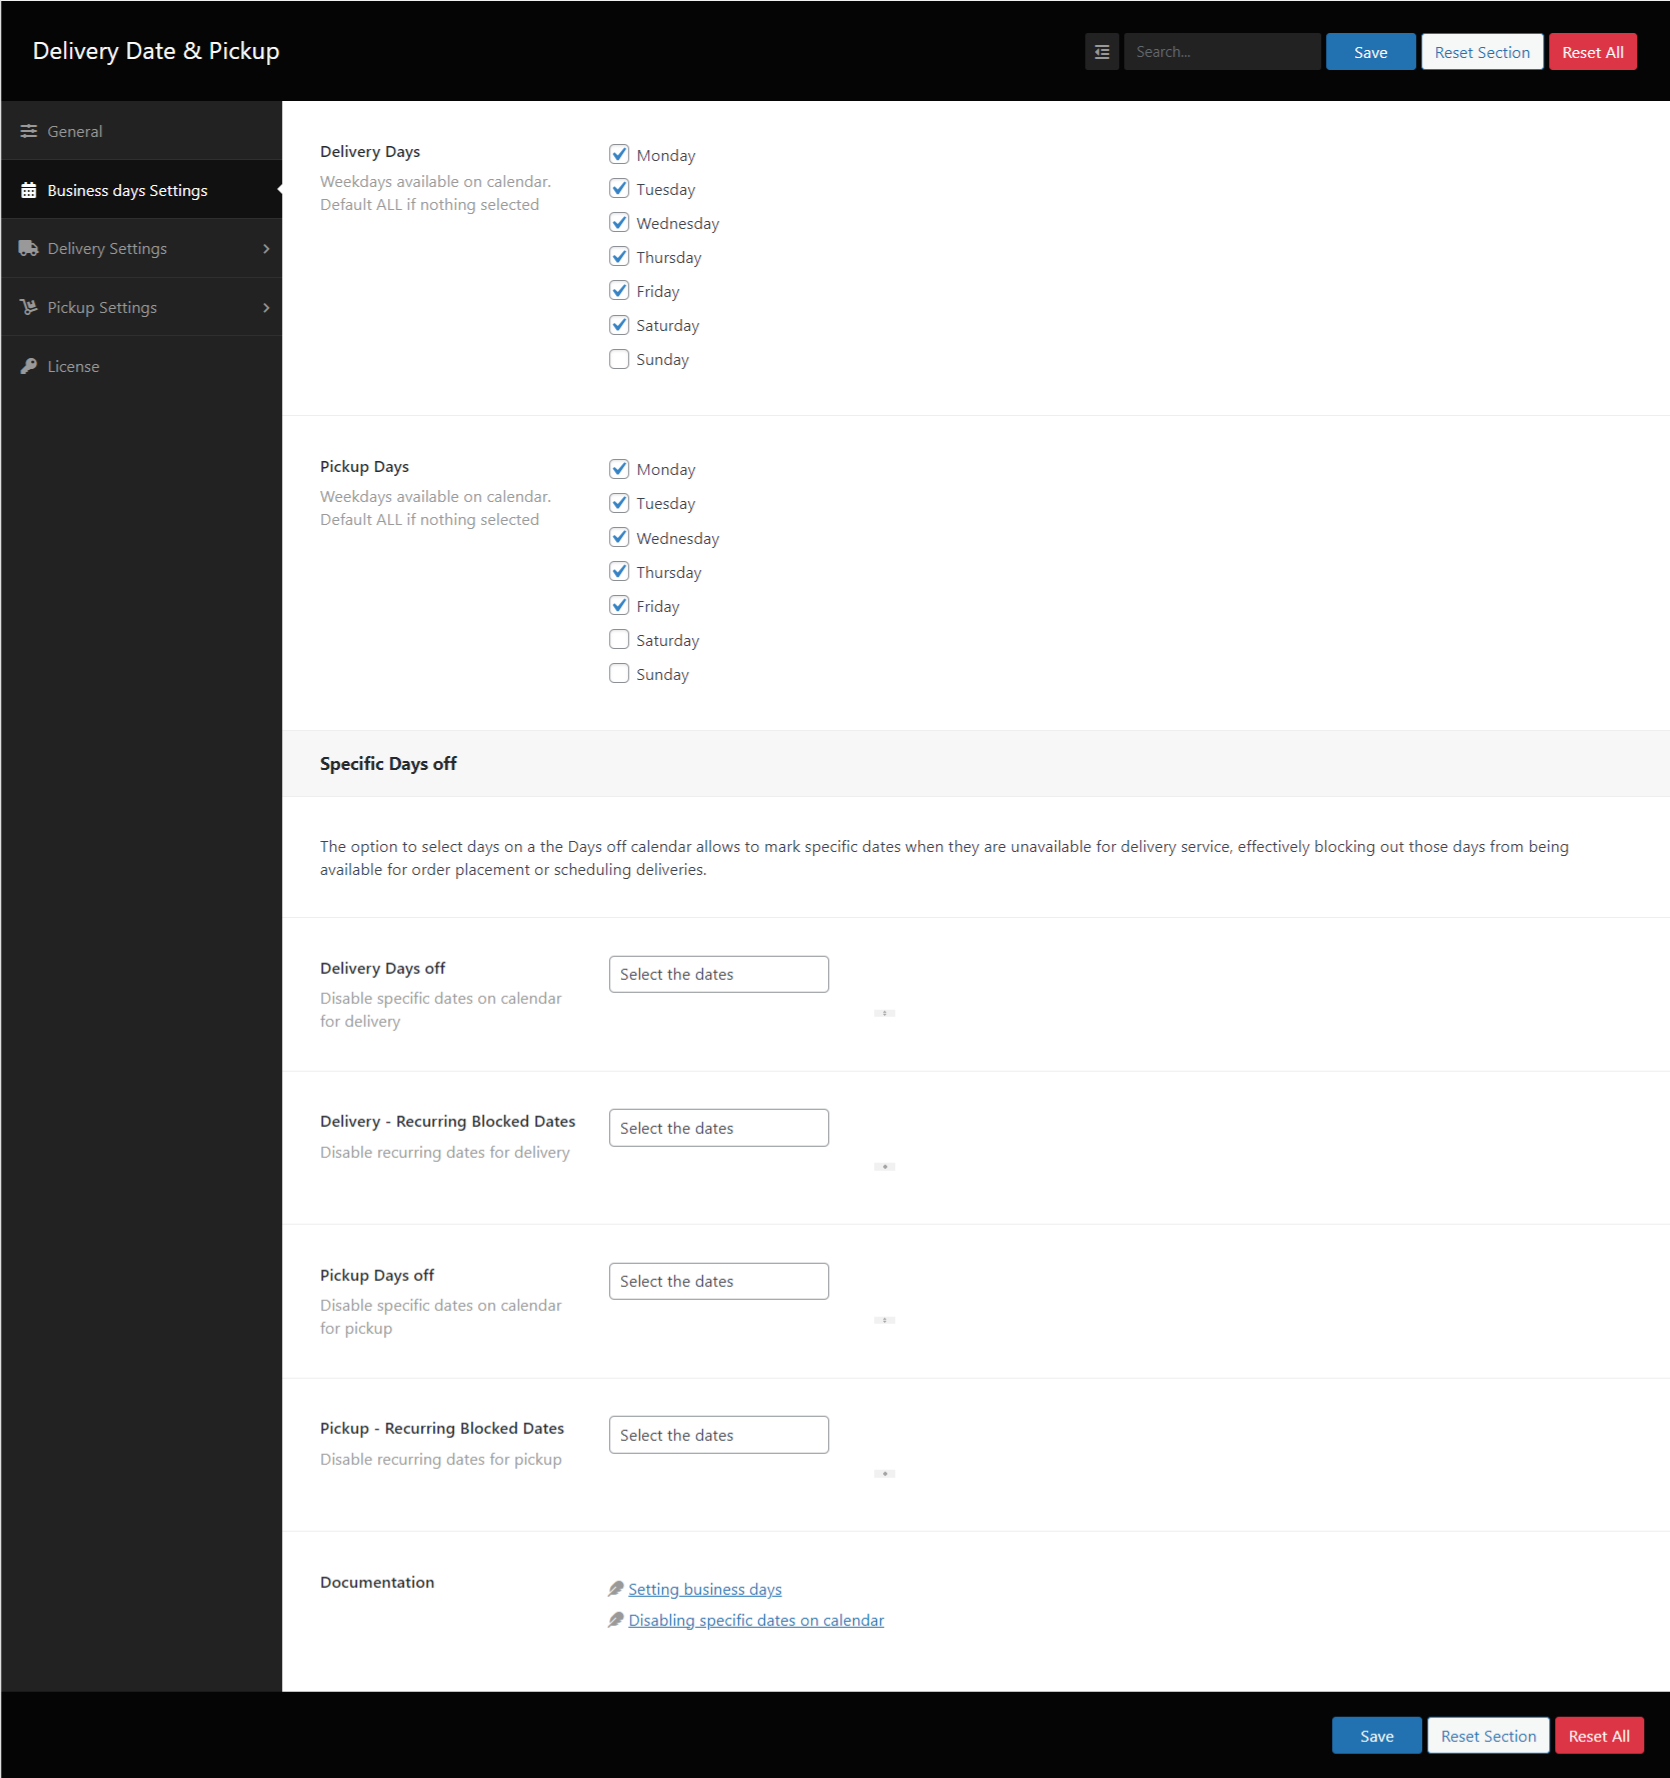Click the feather icon beside Disabling specific dates
Screen dimensions: 1670x1778
[x=616, y=1619]
